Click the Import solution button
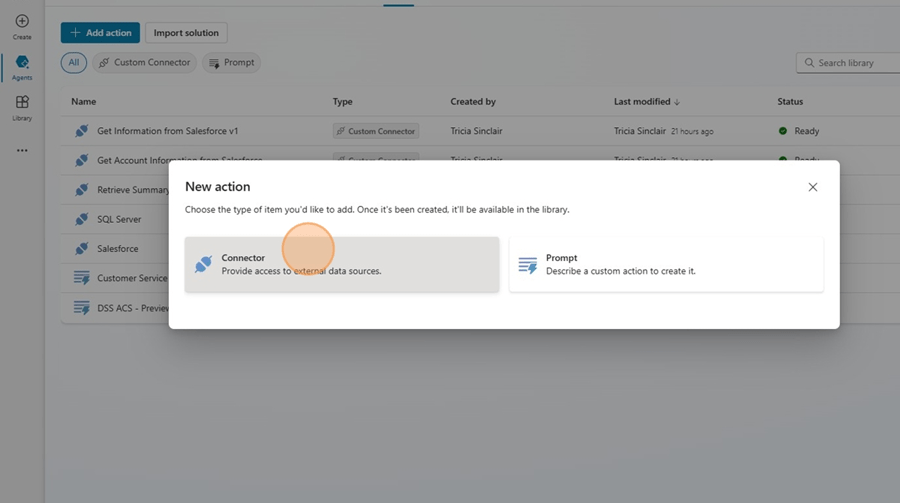The height and width of the screenshot is (503, 900). coord(186,33)
